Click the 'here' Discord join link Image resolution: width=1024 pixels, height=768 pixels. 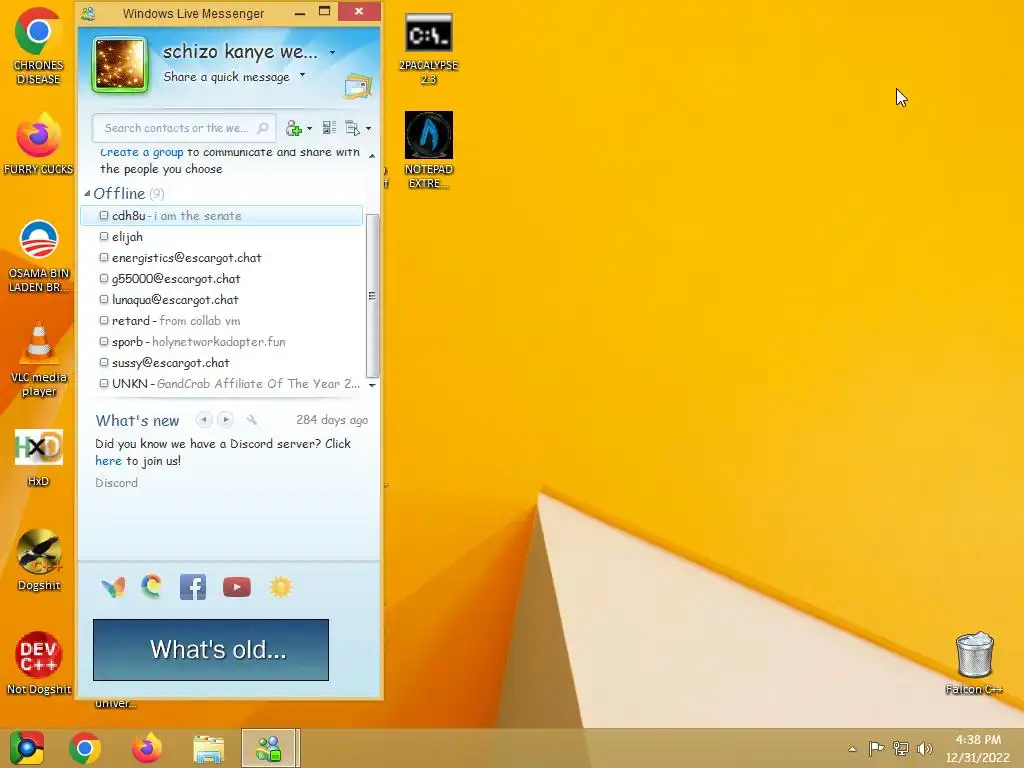[108, 461]
